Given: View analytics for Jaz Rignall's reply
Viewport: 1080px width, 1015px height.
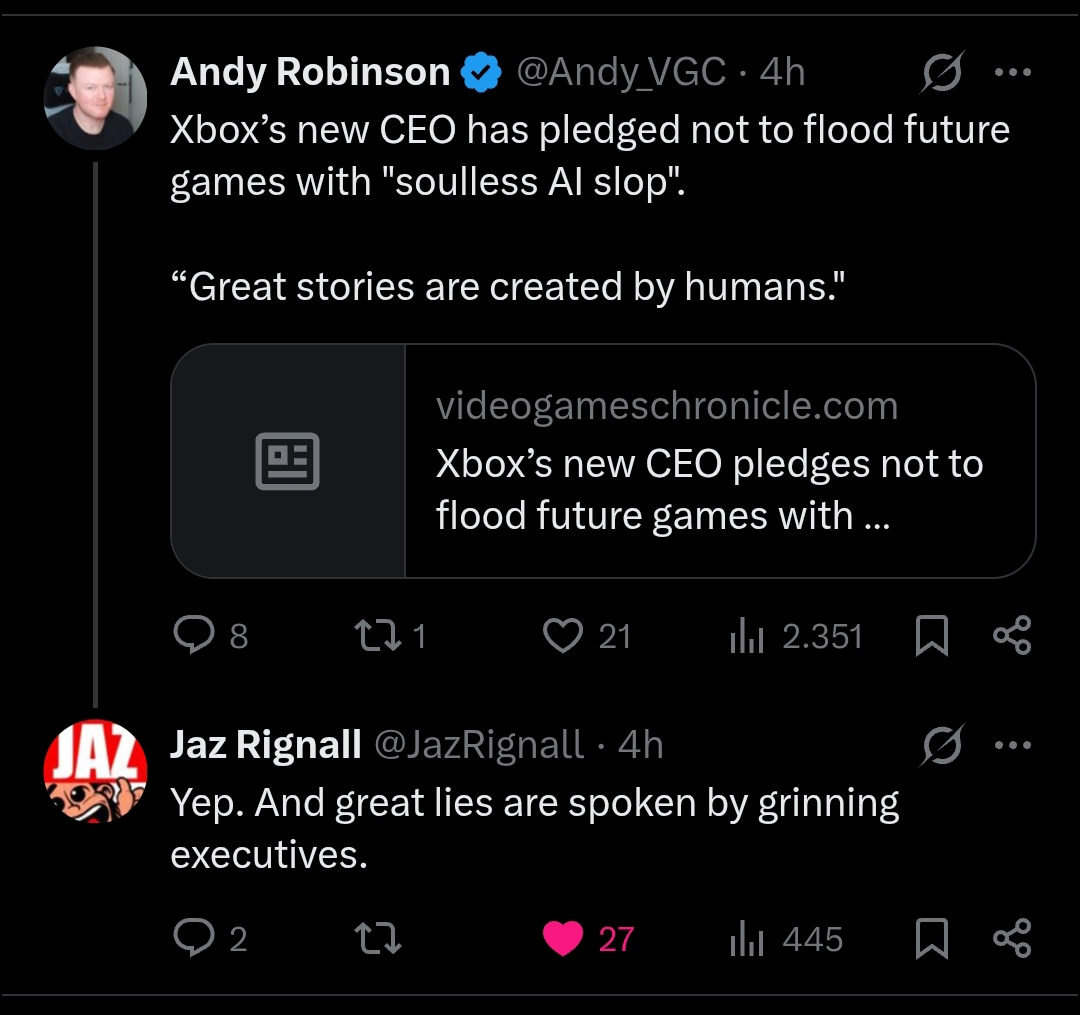Looking at the screenshot, I should [x=747, y=939].
